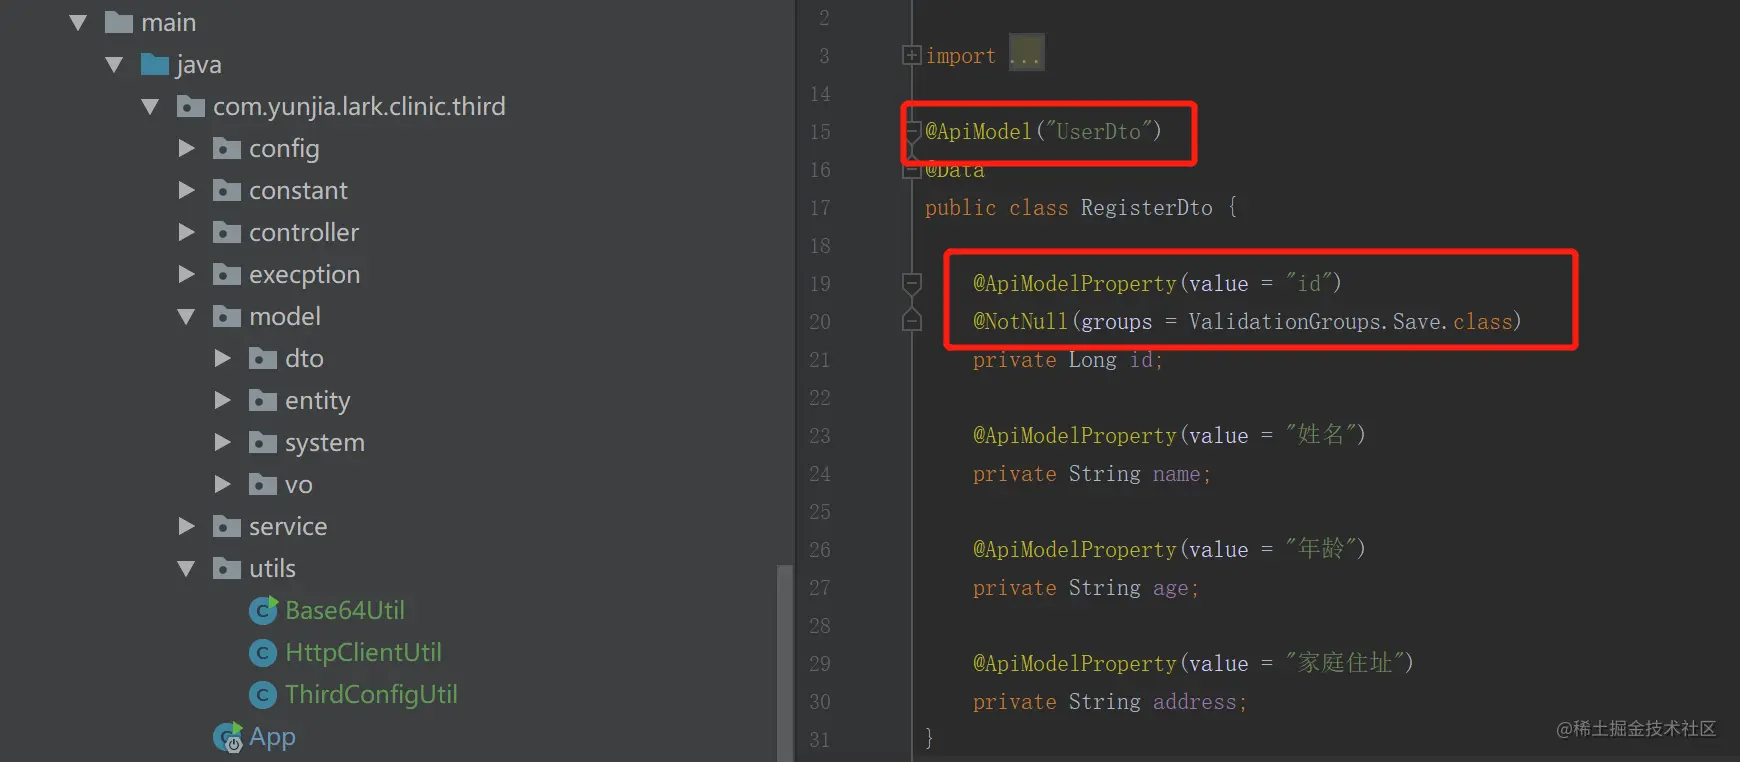Screen dimensions: 1740x762
Task: Collapse the model package arrow
Action: (x=186, y=316)
